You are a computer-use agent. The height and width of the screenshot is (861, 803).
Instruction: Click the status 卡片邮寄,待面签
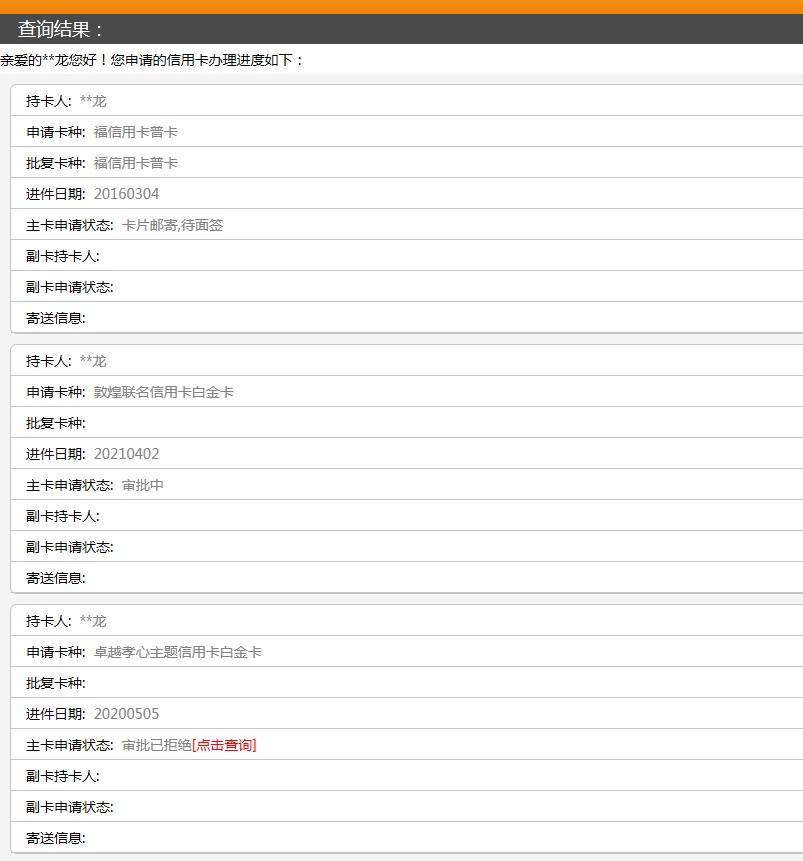172,225
